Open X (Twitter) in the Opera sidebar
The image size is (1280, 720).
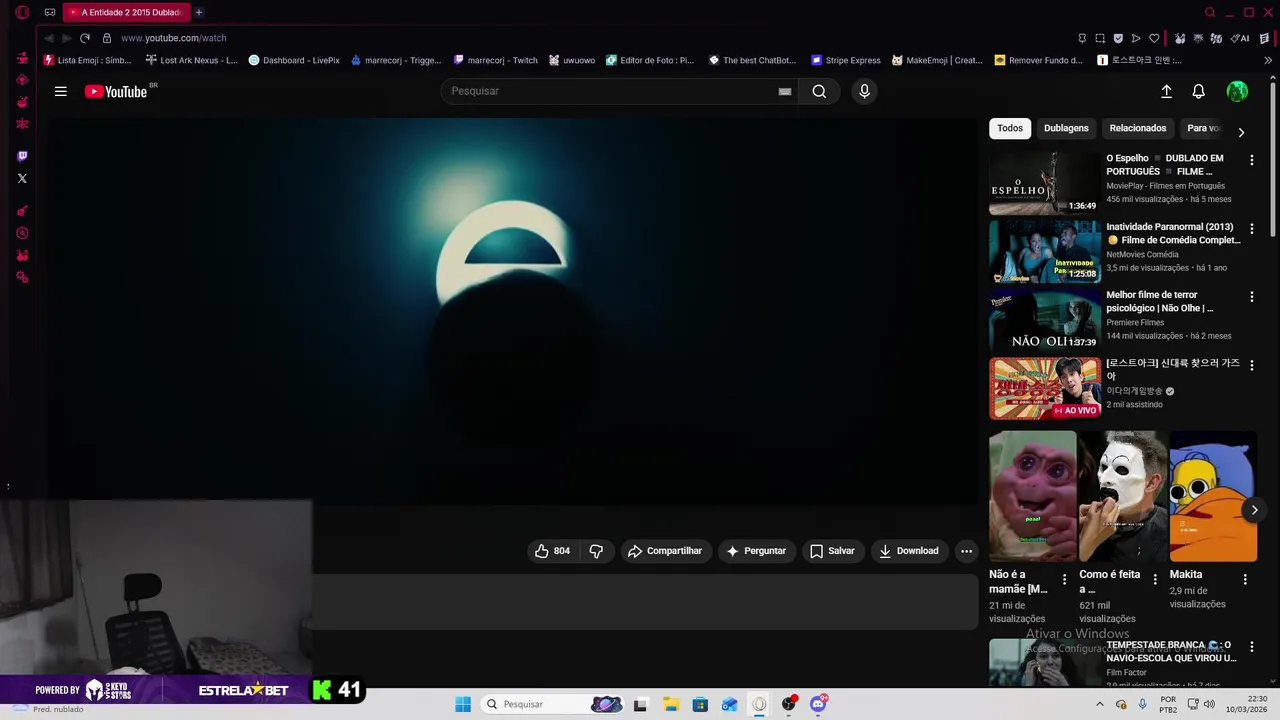coord(22,178)
